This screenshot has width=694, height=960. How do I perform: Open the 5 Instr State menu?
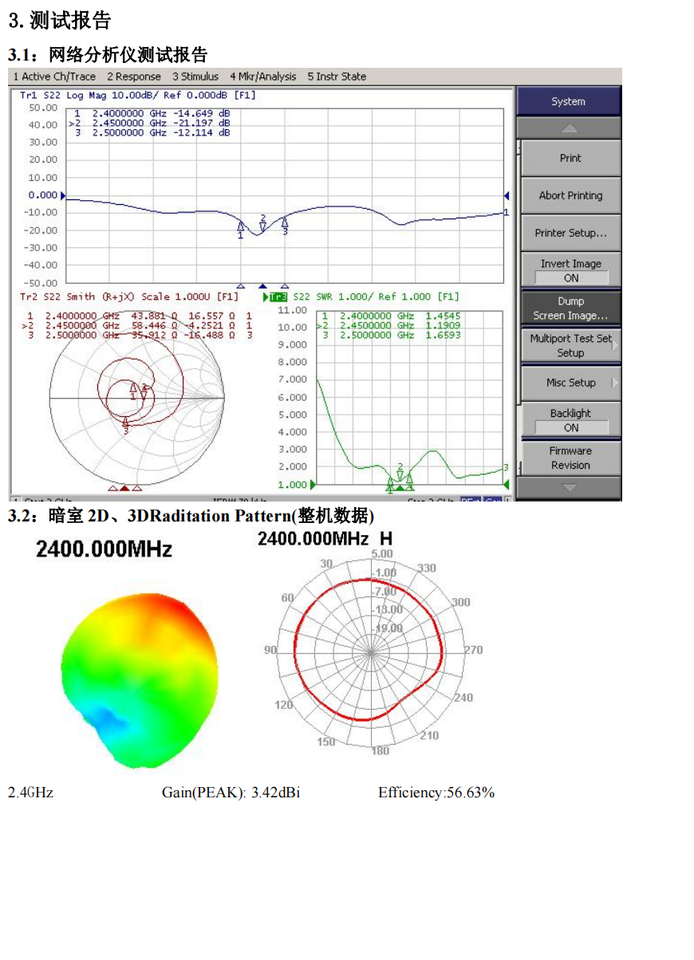337,77
